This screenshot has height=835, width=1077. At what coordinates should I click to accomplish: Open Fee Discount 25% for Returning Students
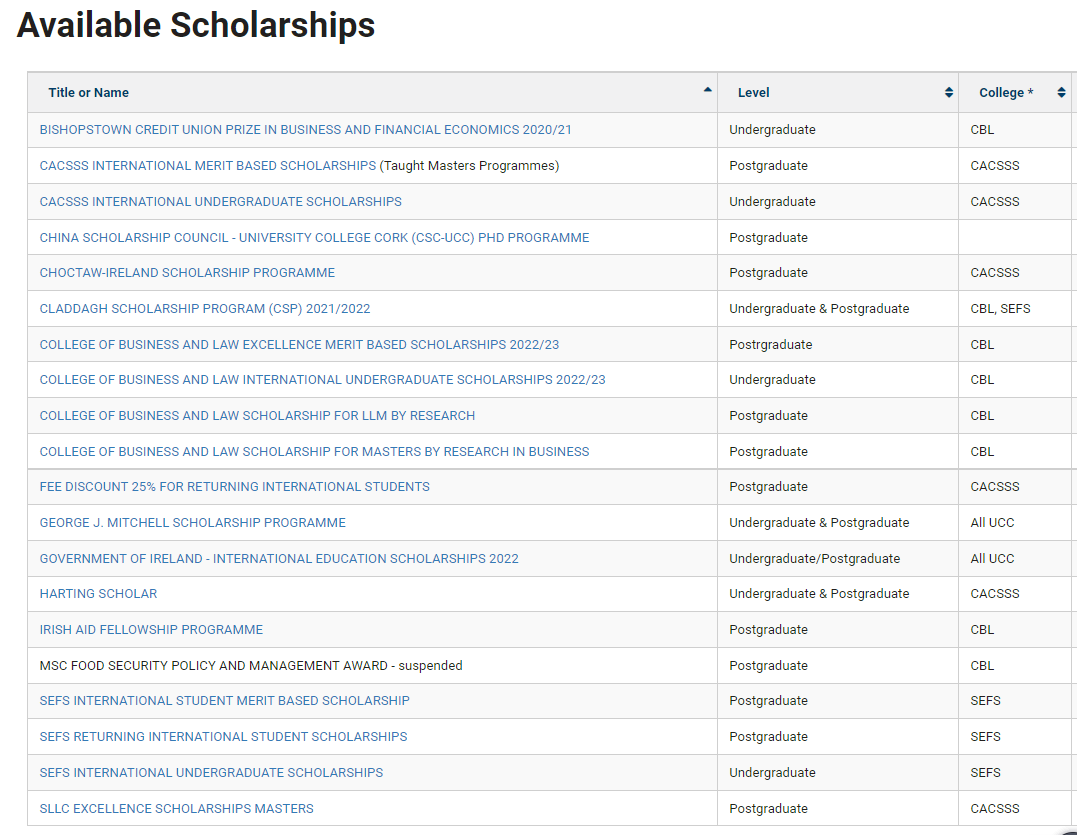click(x=235, y=487)
